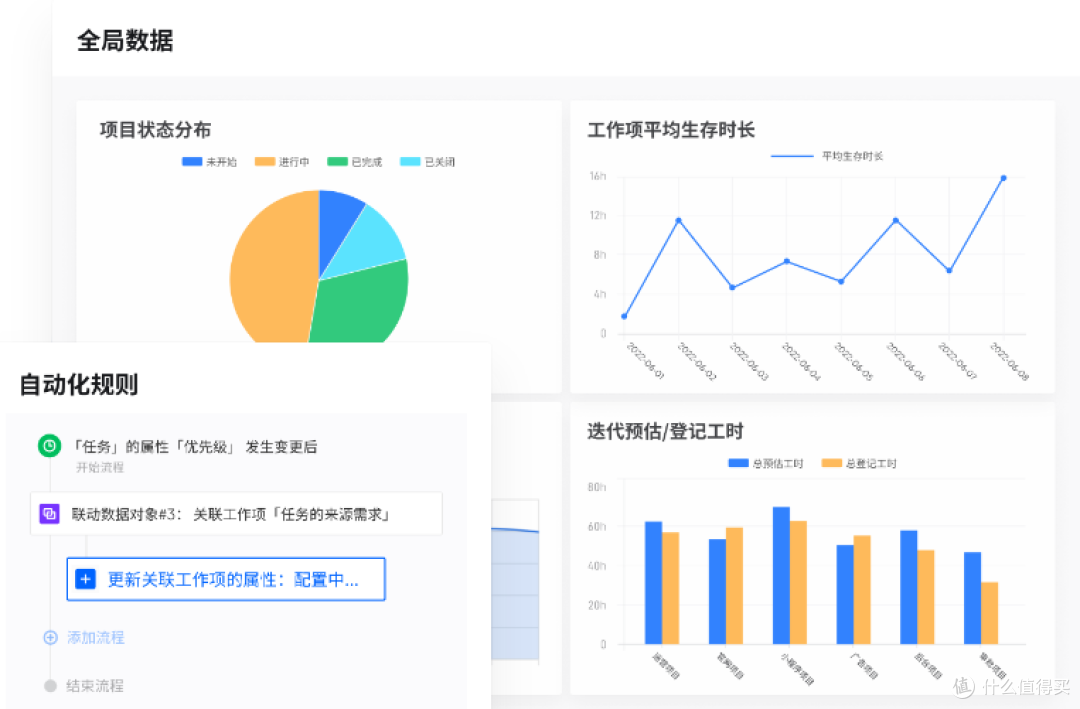Screen dimensions: 1080x709
Task: Toggle the 已完成 legend item
Action: click(x=354, y=162)
